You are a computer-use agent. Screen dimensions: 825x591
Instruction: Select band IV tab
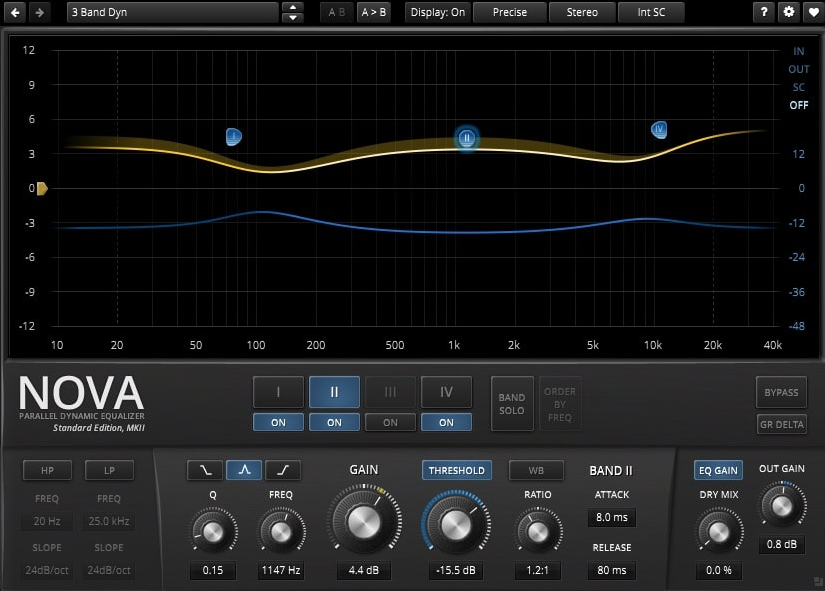[446, 392]
